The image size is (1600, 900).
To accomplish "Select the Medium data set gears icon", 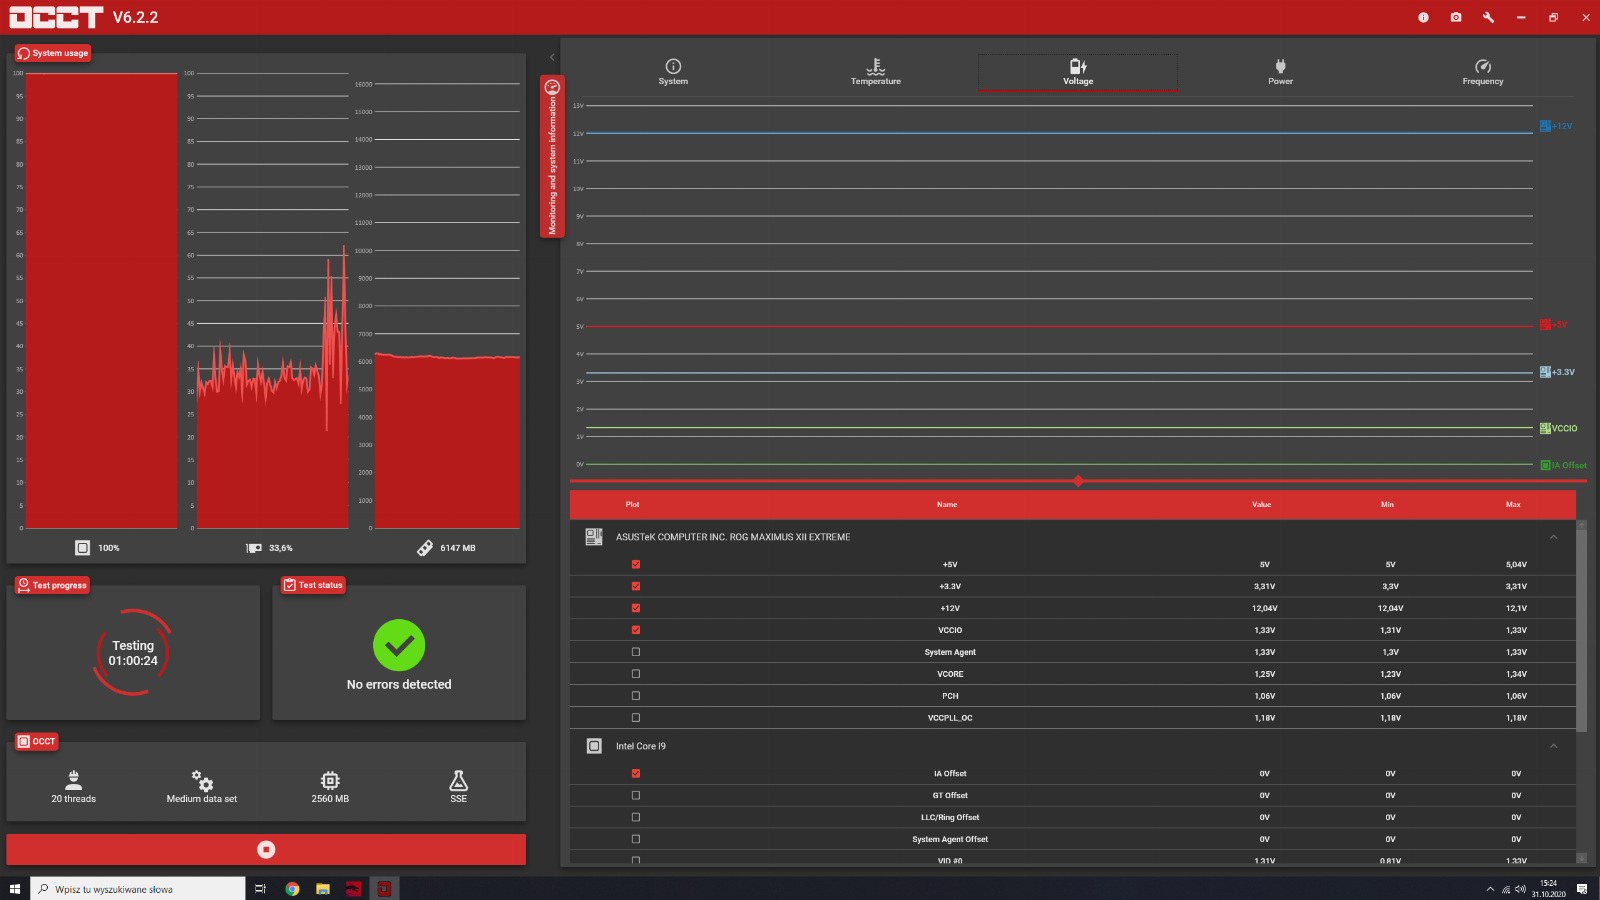I will (202, 780).
